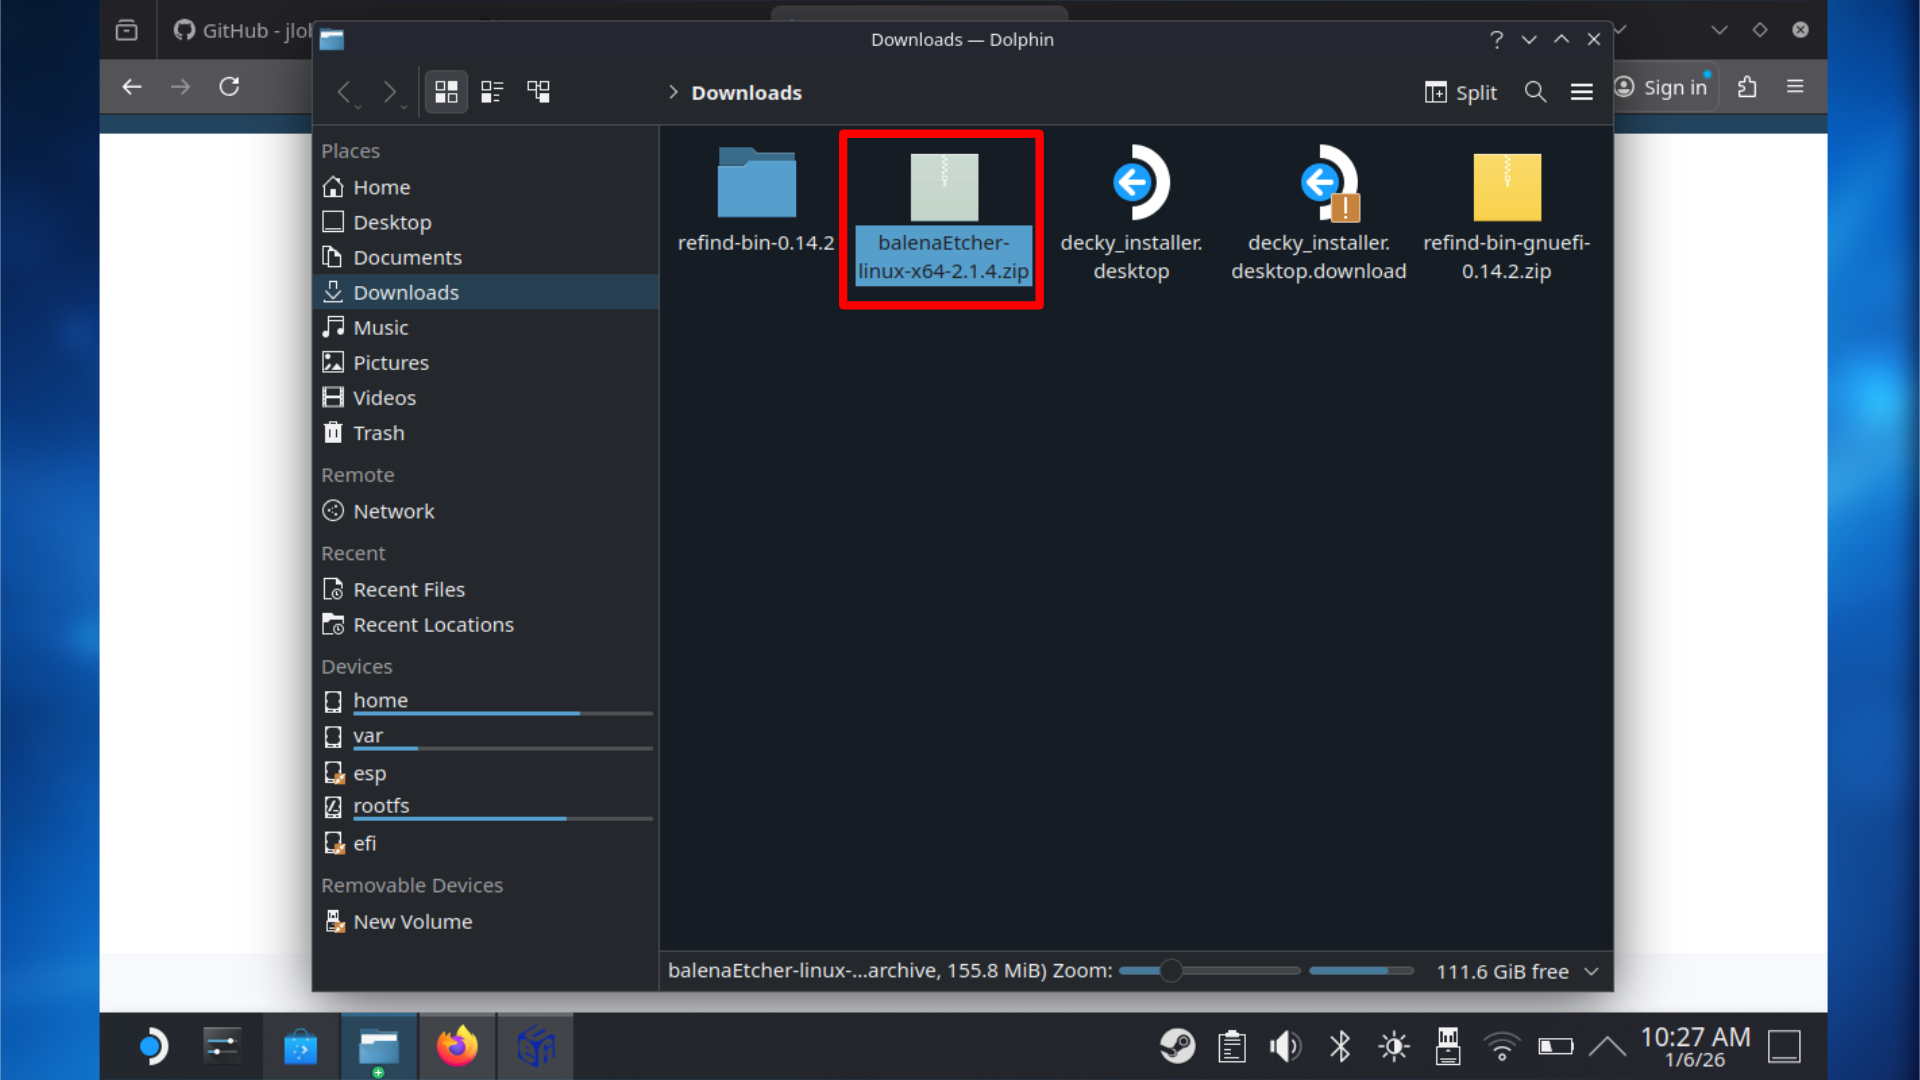This screenshot has width=1920, height=1080.
Task: Open New Volume removable device
Action: [412, 921]
